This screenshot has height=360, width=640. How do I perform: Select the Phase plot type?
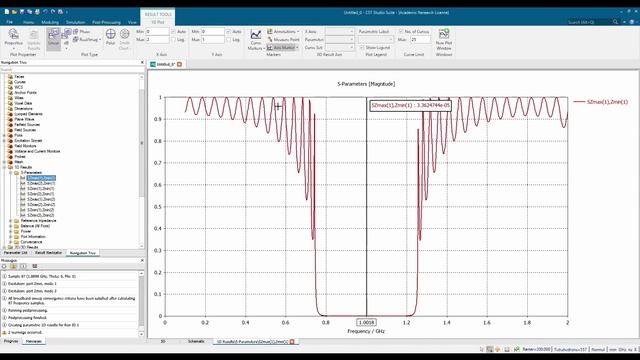coord(82,31)
